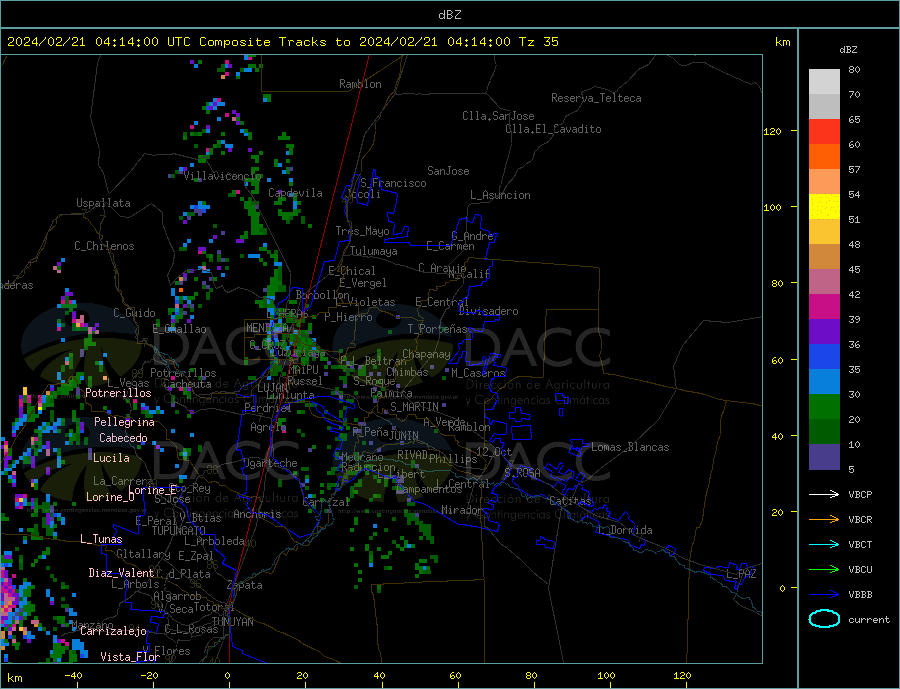
Task: Click the 120 km tick on the vertical axis
Action: tap(772, 131)
